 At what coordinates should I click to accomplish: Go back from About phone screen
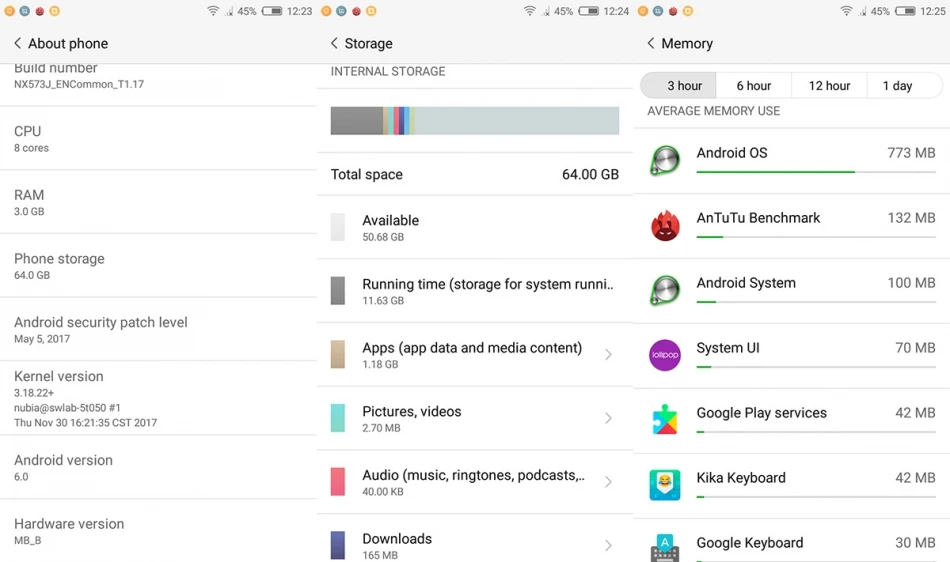click(18, 43)
